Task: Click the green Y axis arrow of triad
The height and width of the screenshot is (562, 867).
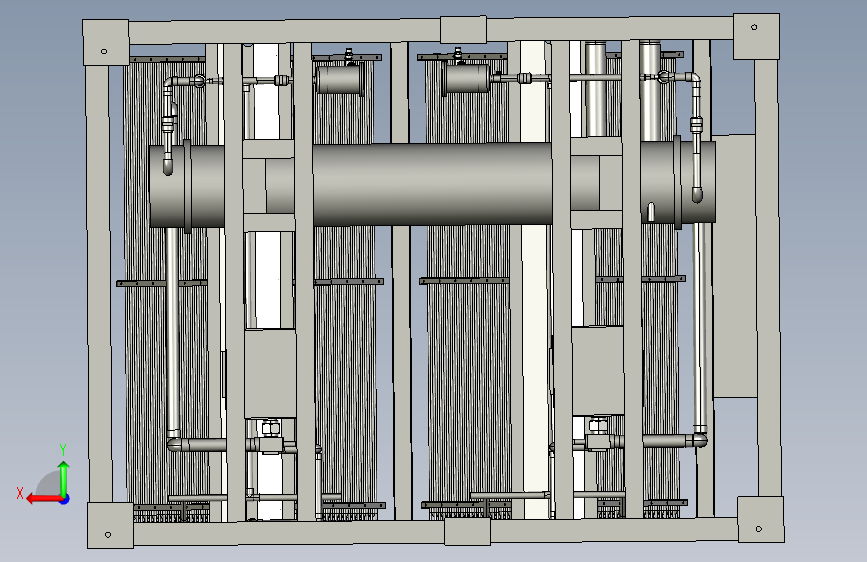Action: click(x=64, y=477)
